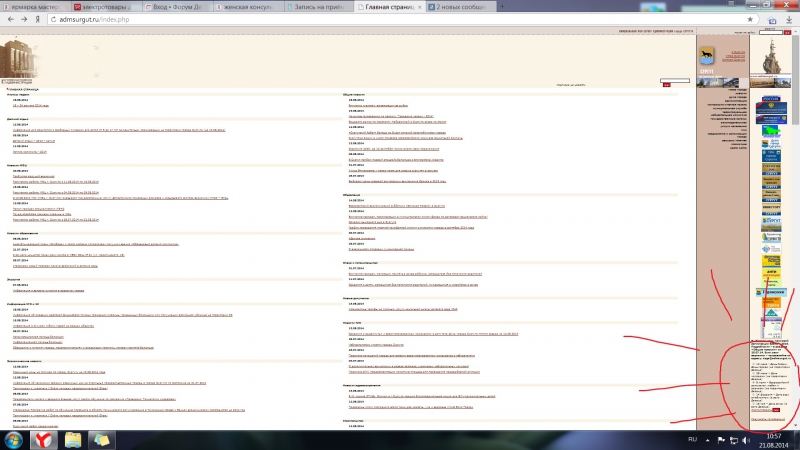Viewport: 800px width, 450px height.
Task: Show hidden tray icons arrow
Action: [707, 439]
